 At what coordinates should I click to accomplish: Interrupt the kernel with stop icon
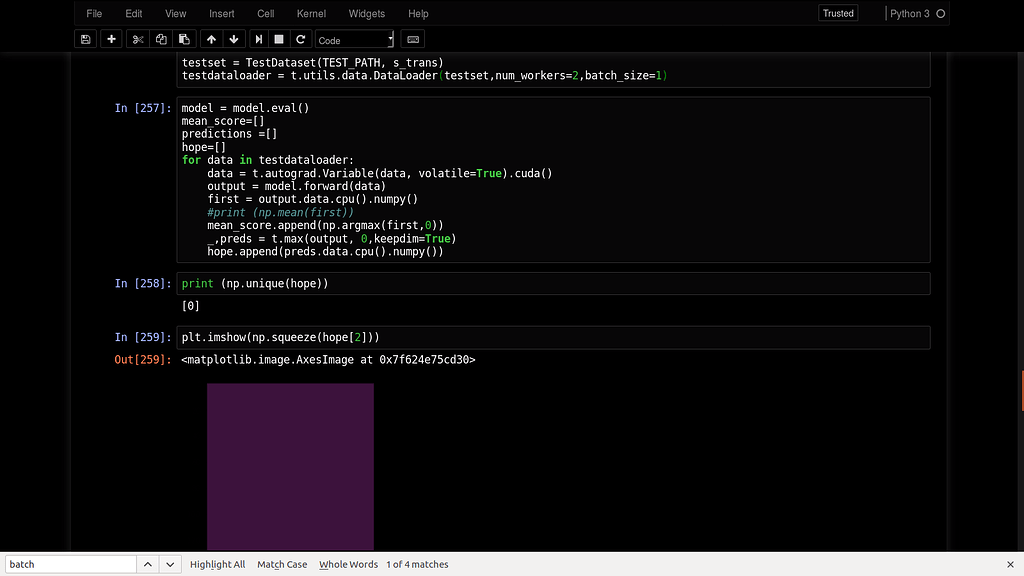(x=279, y=39)
